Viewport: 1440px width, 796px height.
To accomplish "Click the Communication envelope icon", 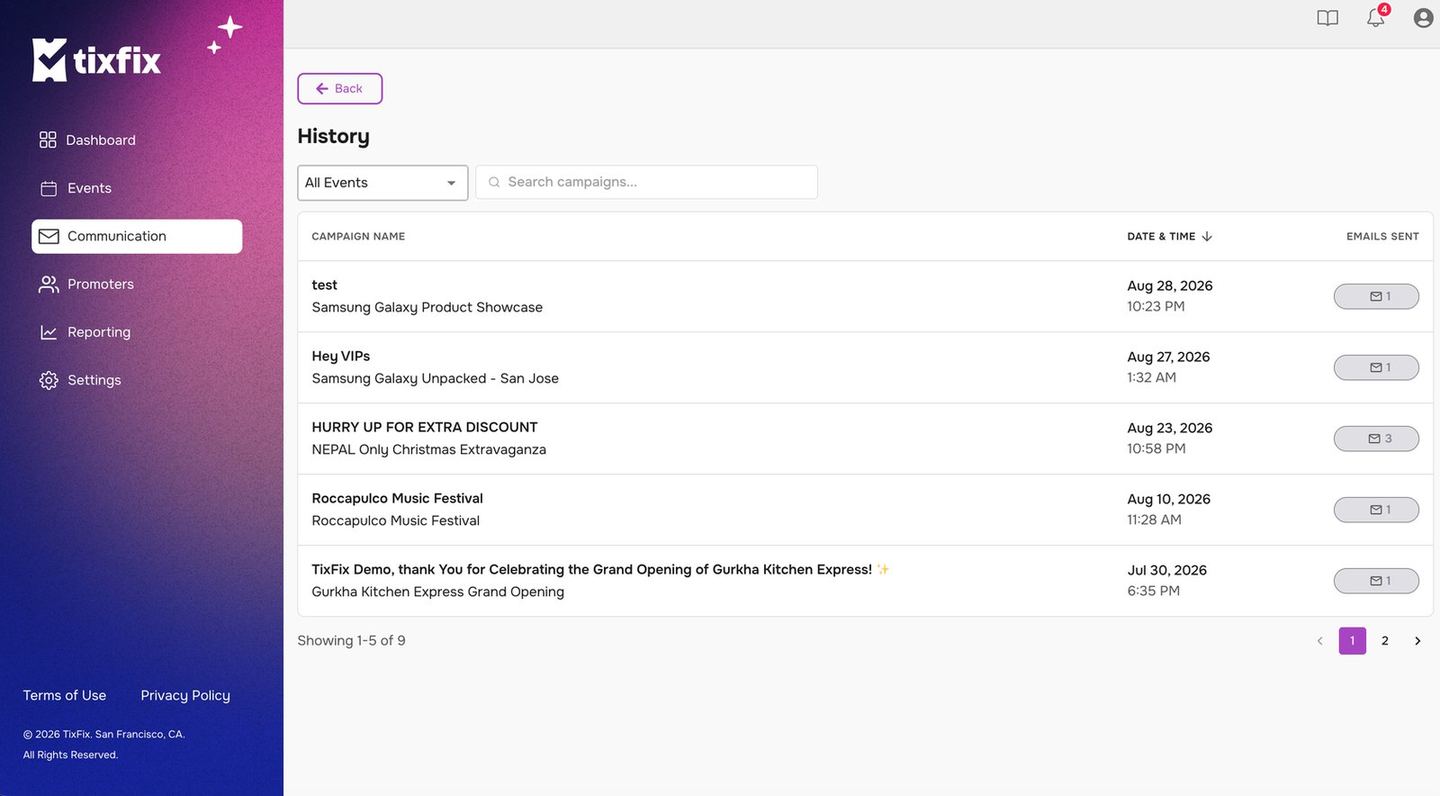I will 48,236.
